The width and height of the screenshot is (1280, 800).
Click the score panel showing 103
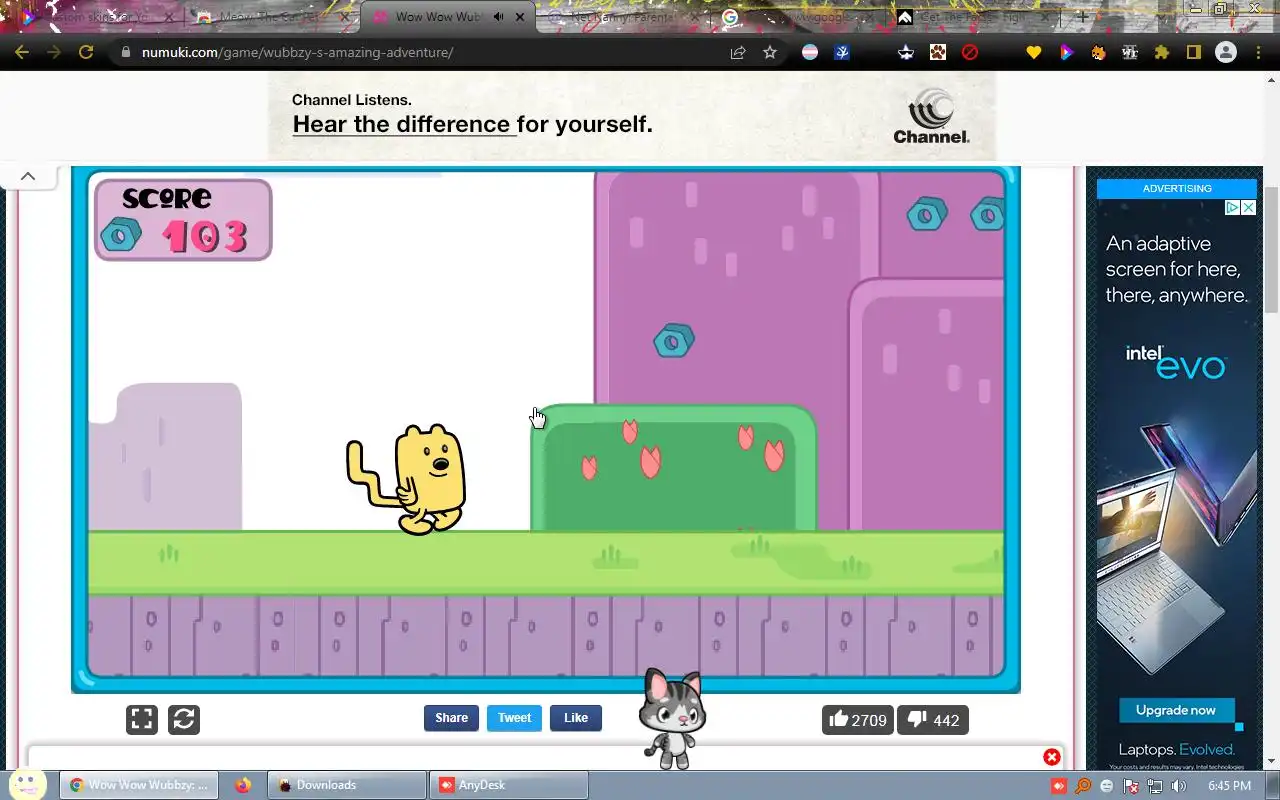[x=183, y=220]
